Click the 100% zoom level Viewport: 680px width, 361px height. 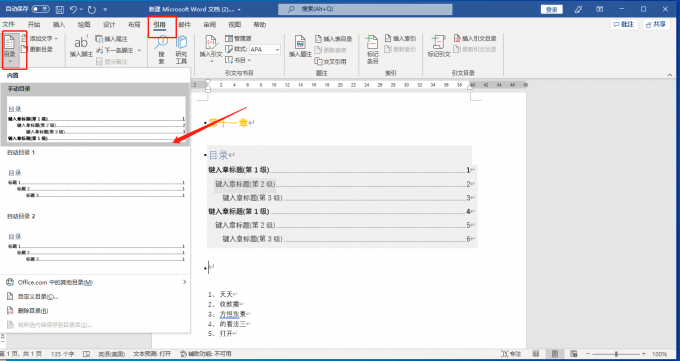pyautogui.click(x=660, y=354)
